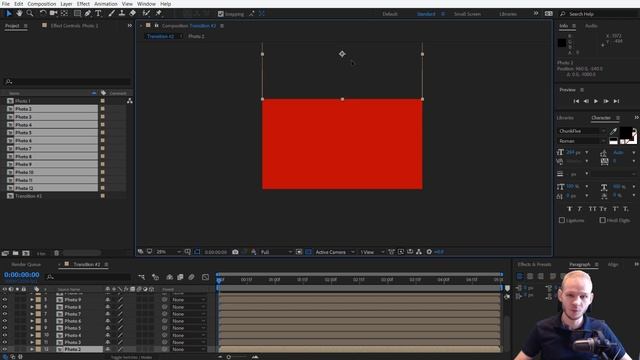
Task: Hide the Photo 9 layer with its eye
Action: click(5, 300)
